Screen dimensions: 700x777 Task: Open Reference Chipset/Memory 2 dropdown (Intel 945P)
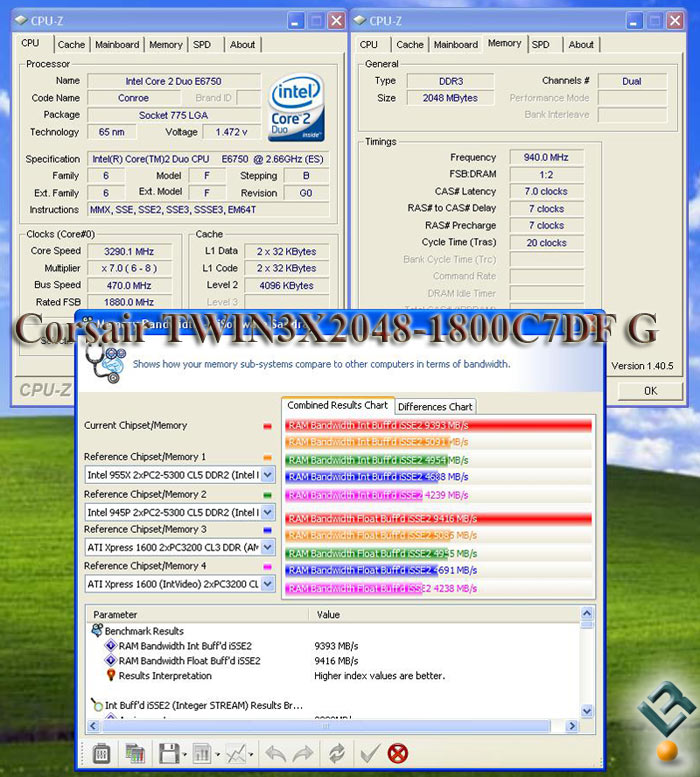pos(268,512)
